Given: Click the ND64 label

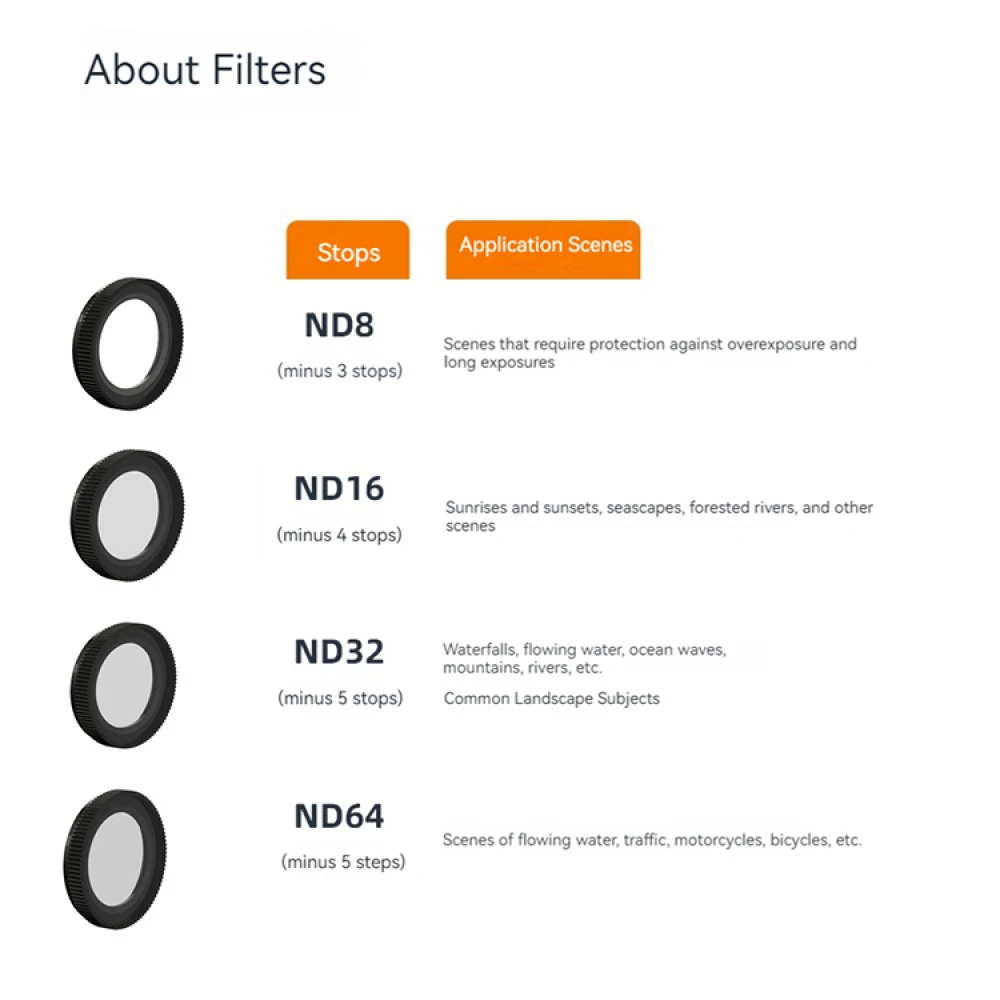Looking at the screenshot, I should pyautogui.click(x=339, y=816).
